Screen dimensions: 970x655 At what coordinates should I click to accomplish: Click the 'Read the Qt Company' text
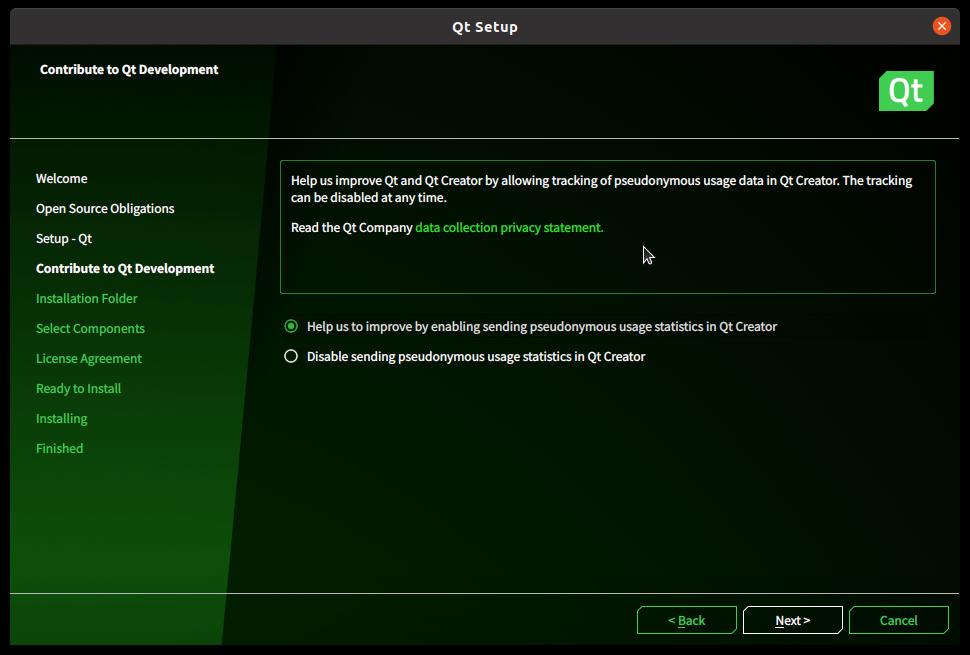tap(351, 228)
